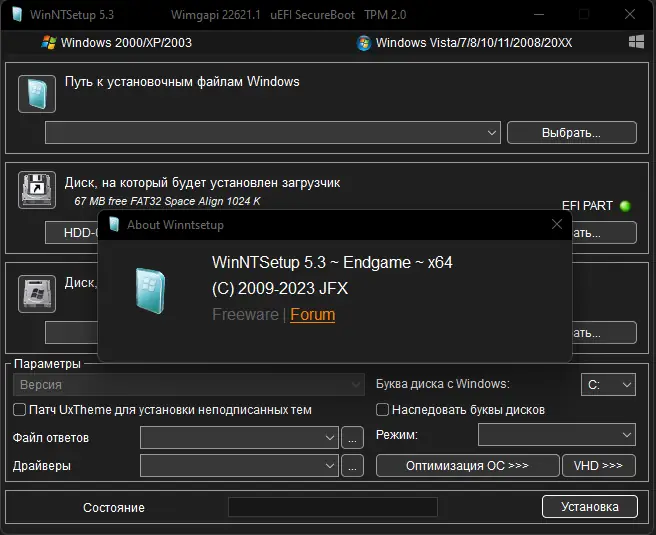Image resolution: width=656 pixels, height=535 pixels.
Task: Click the Windows logo icon at top right
Action: (x=636, y=42)
